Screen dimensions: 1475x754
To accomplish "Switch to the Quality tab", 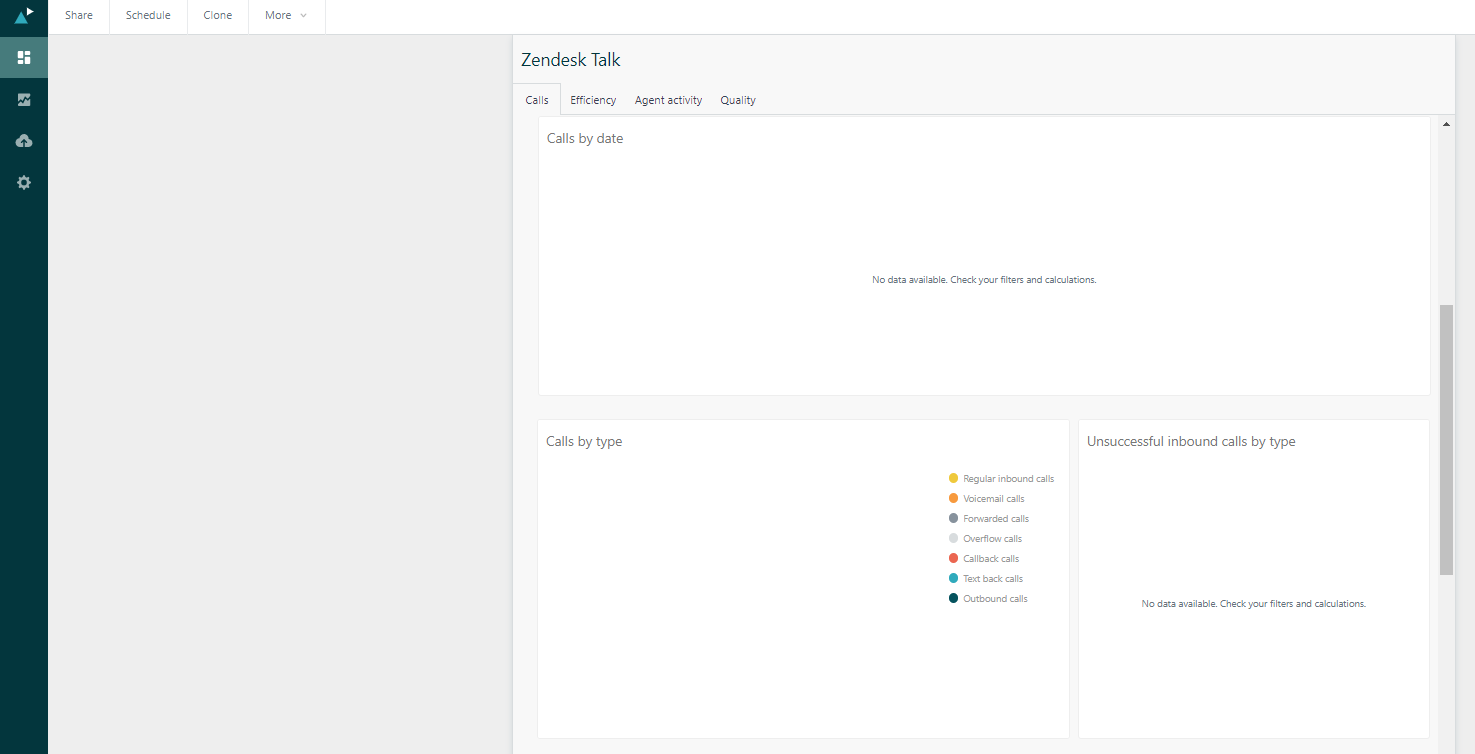I will click(x=738, y=100).
